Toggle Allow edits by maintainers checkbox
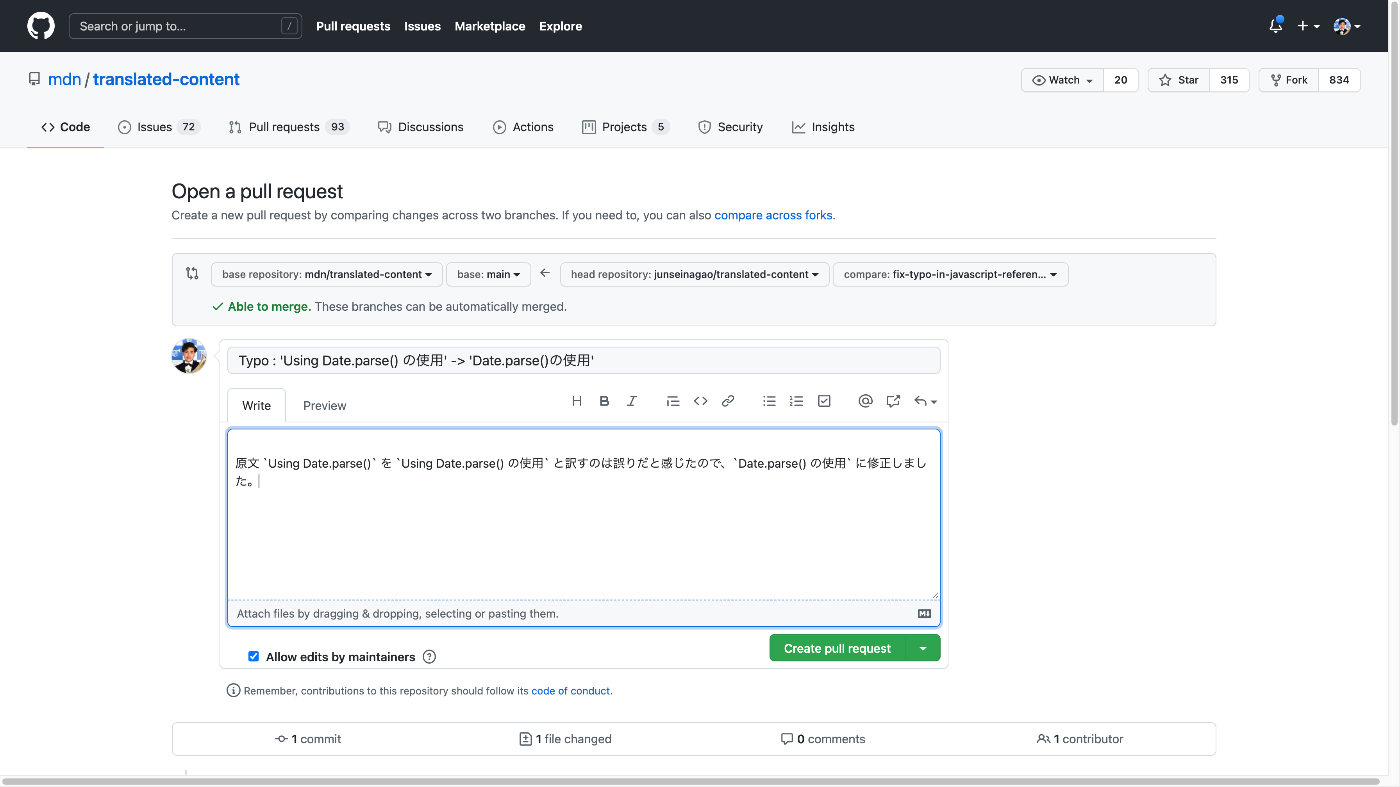 (x=254, y=657)
